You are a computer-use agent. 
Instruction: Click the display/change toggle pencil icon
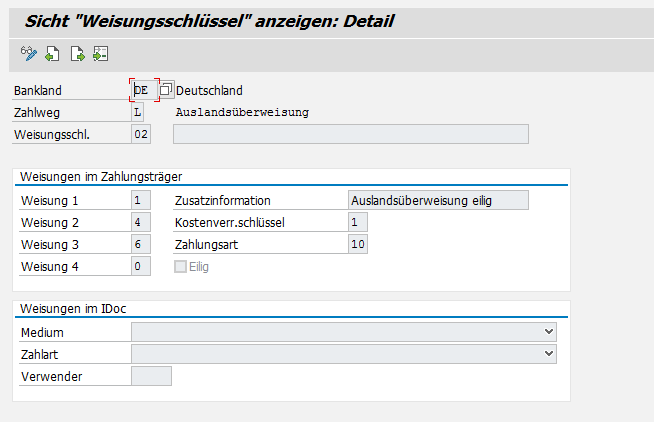(28, 53)
